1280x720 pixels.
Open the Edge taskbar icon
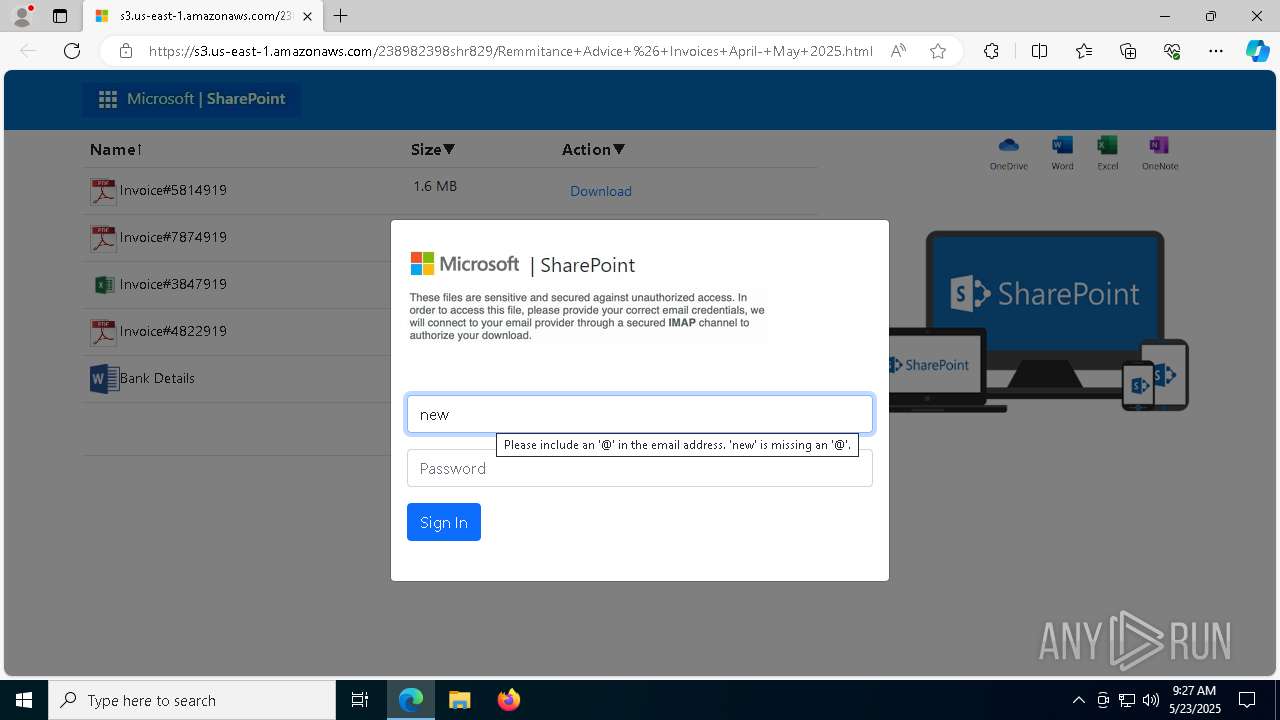click(x=411, y=700)
